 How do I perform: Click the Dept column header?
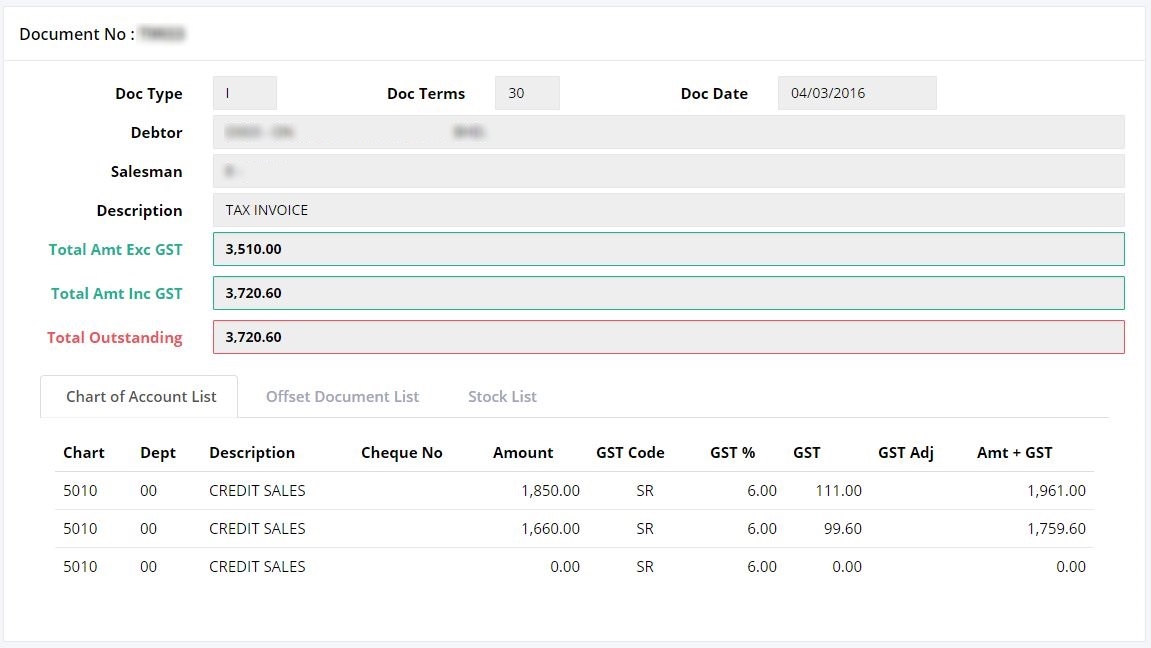[x=158, y=453]
